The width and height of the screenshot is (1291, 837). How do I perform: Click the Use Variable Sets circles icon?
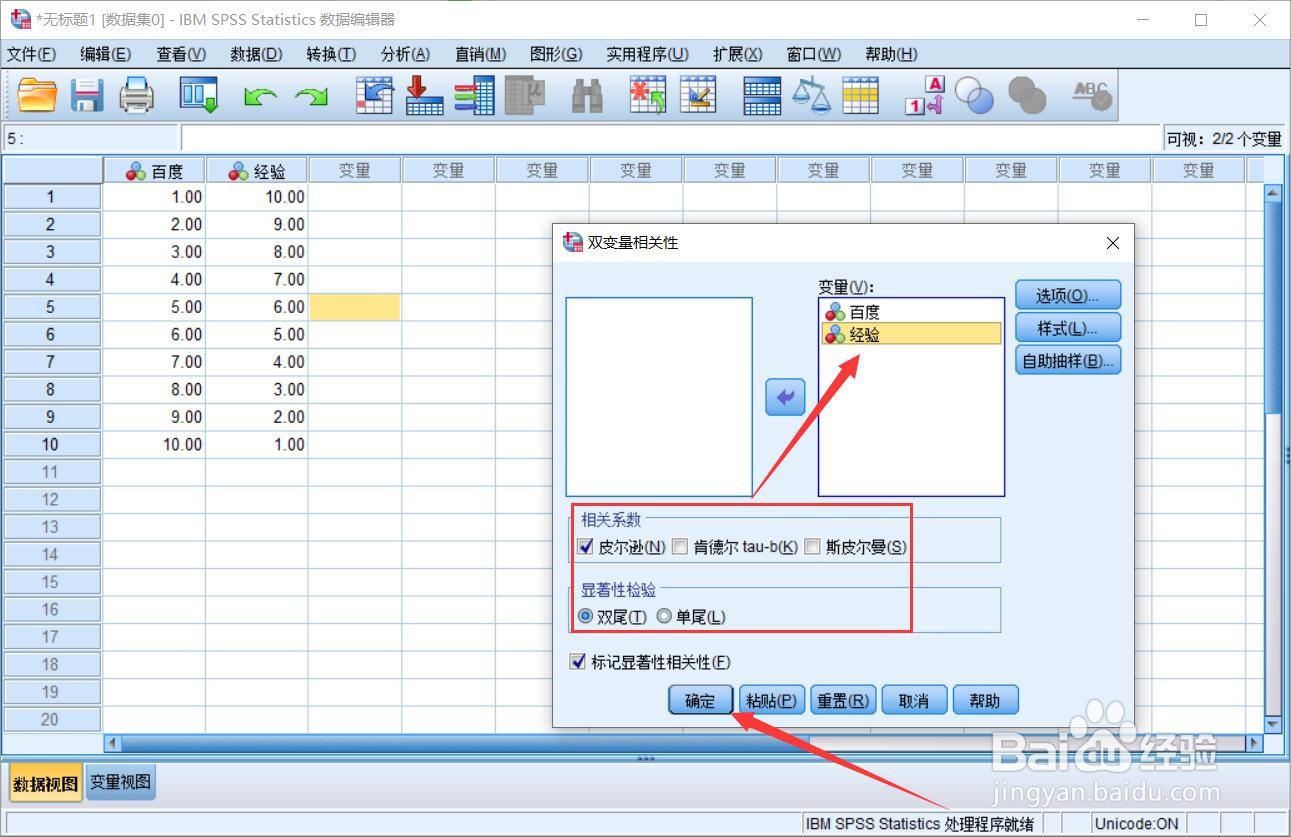pos(974,96)
